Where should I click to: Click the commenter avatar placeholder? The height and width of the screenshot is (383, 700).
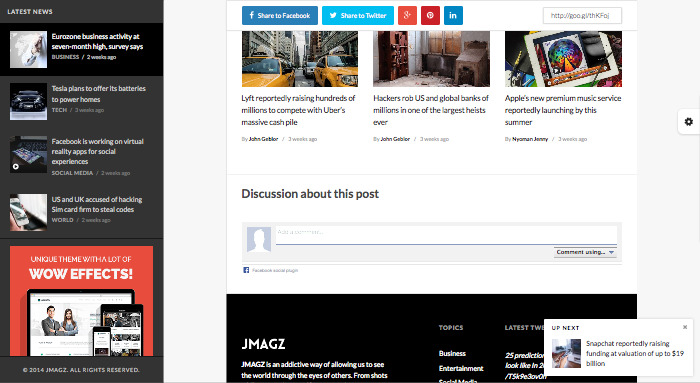tap(259, 240)
